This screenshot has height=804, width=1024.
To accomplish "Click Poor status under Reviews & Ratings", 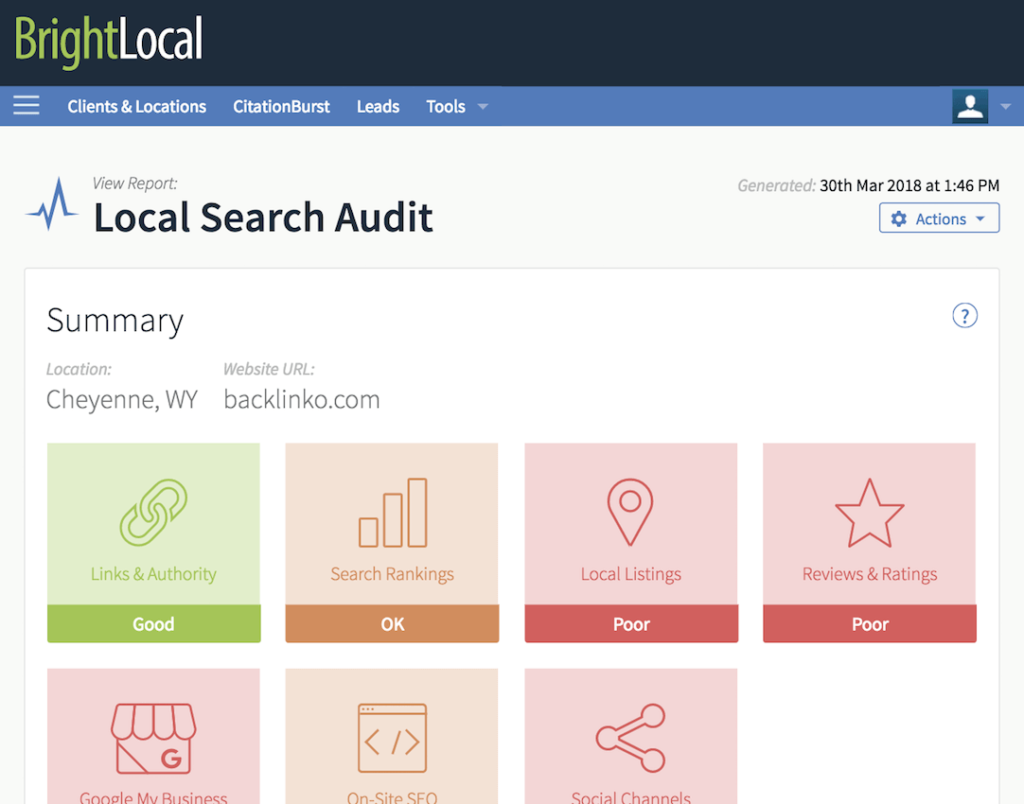I will [x=869, y=624].
